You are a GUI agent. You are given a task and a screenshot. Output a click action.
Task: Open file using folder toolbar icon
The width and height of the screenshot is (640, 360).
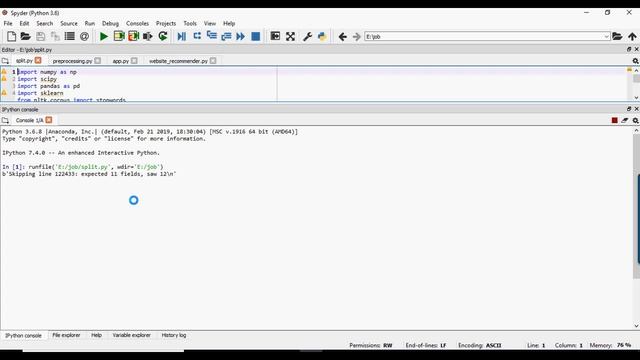pyautogui.click(x=26, y=36)
